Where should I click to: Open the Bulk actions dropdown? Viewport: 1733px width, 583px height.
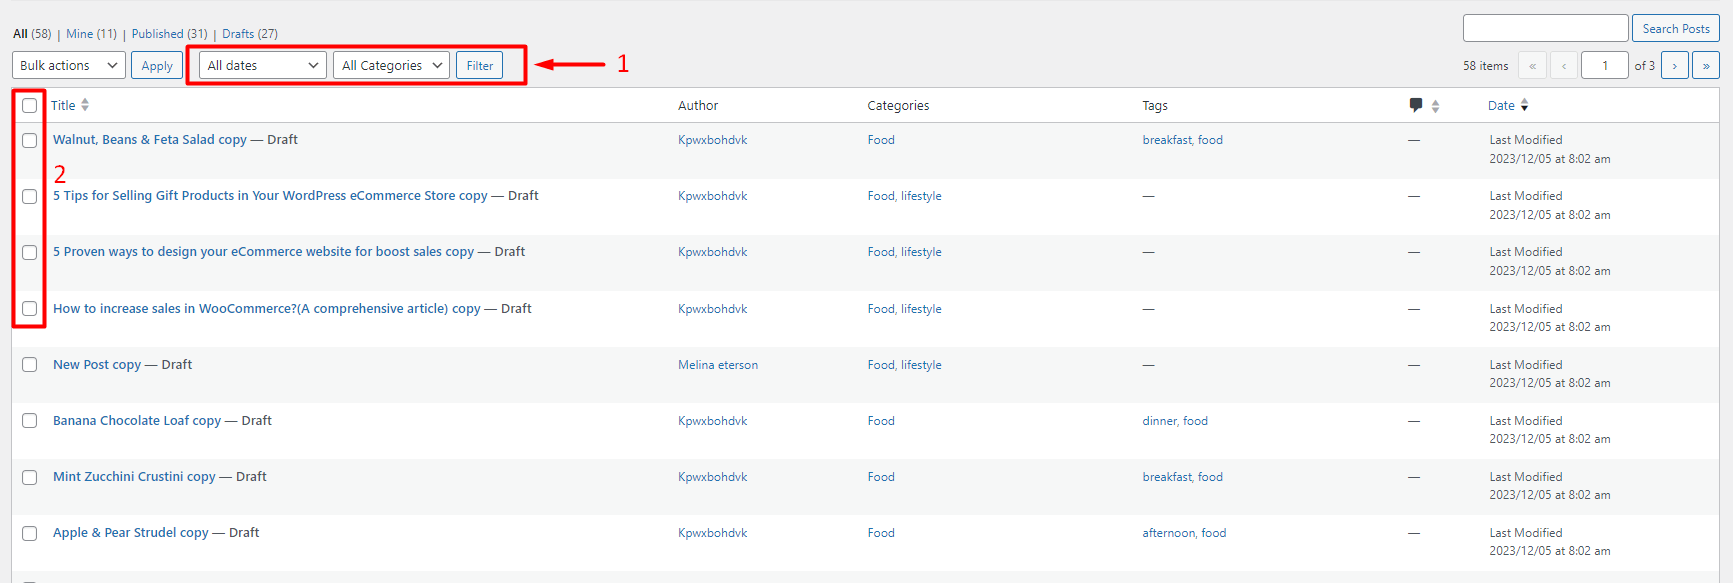coord(69,66)
